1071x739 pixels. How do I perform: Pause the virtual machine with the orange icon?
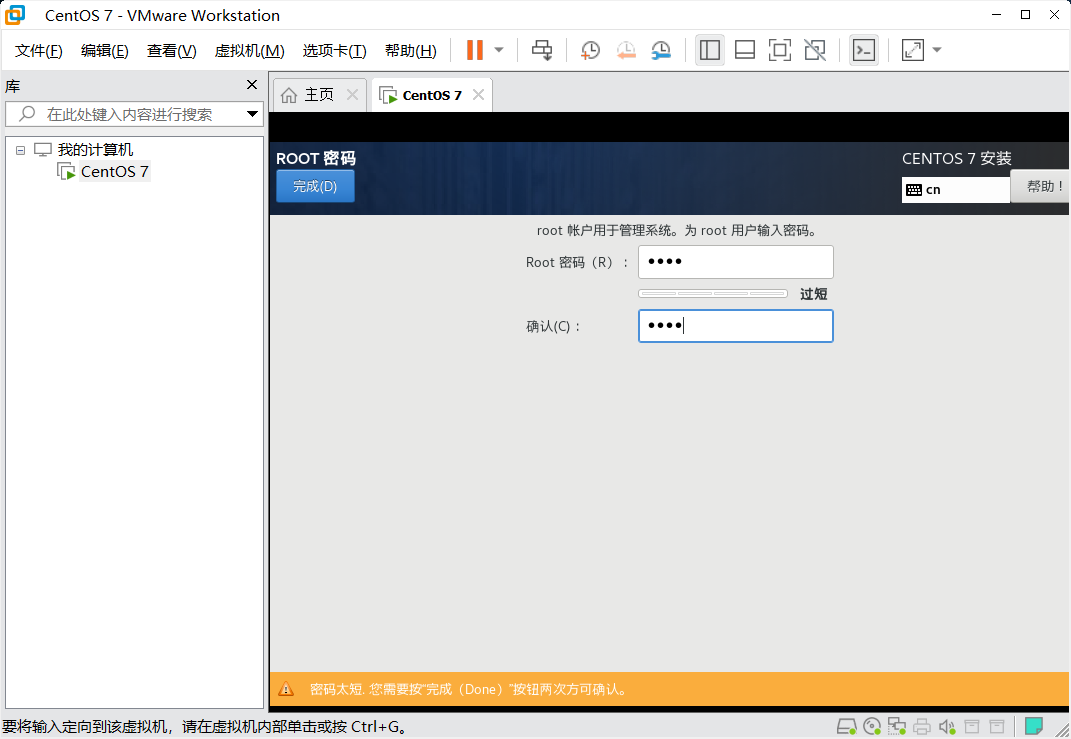point(475,50)
